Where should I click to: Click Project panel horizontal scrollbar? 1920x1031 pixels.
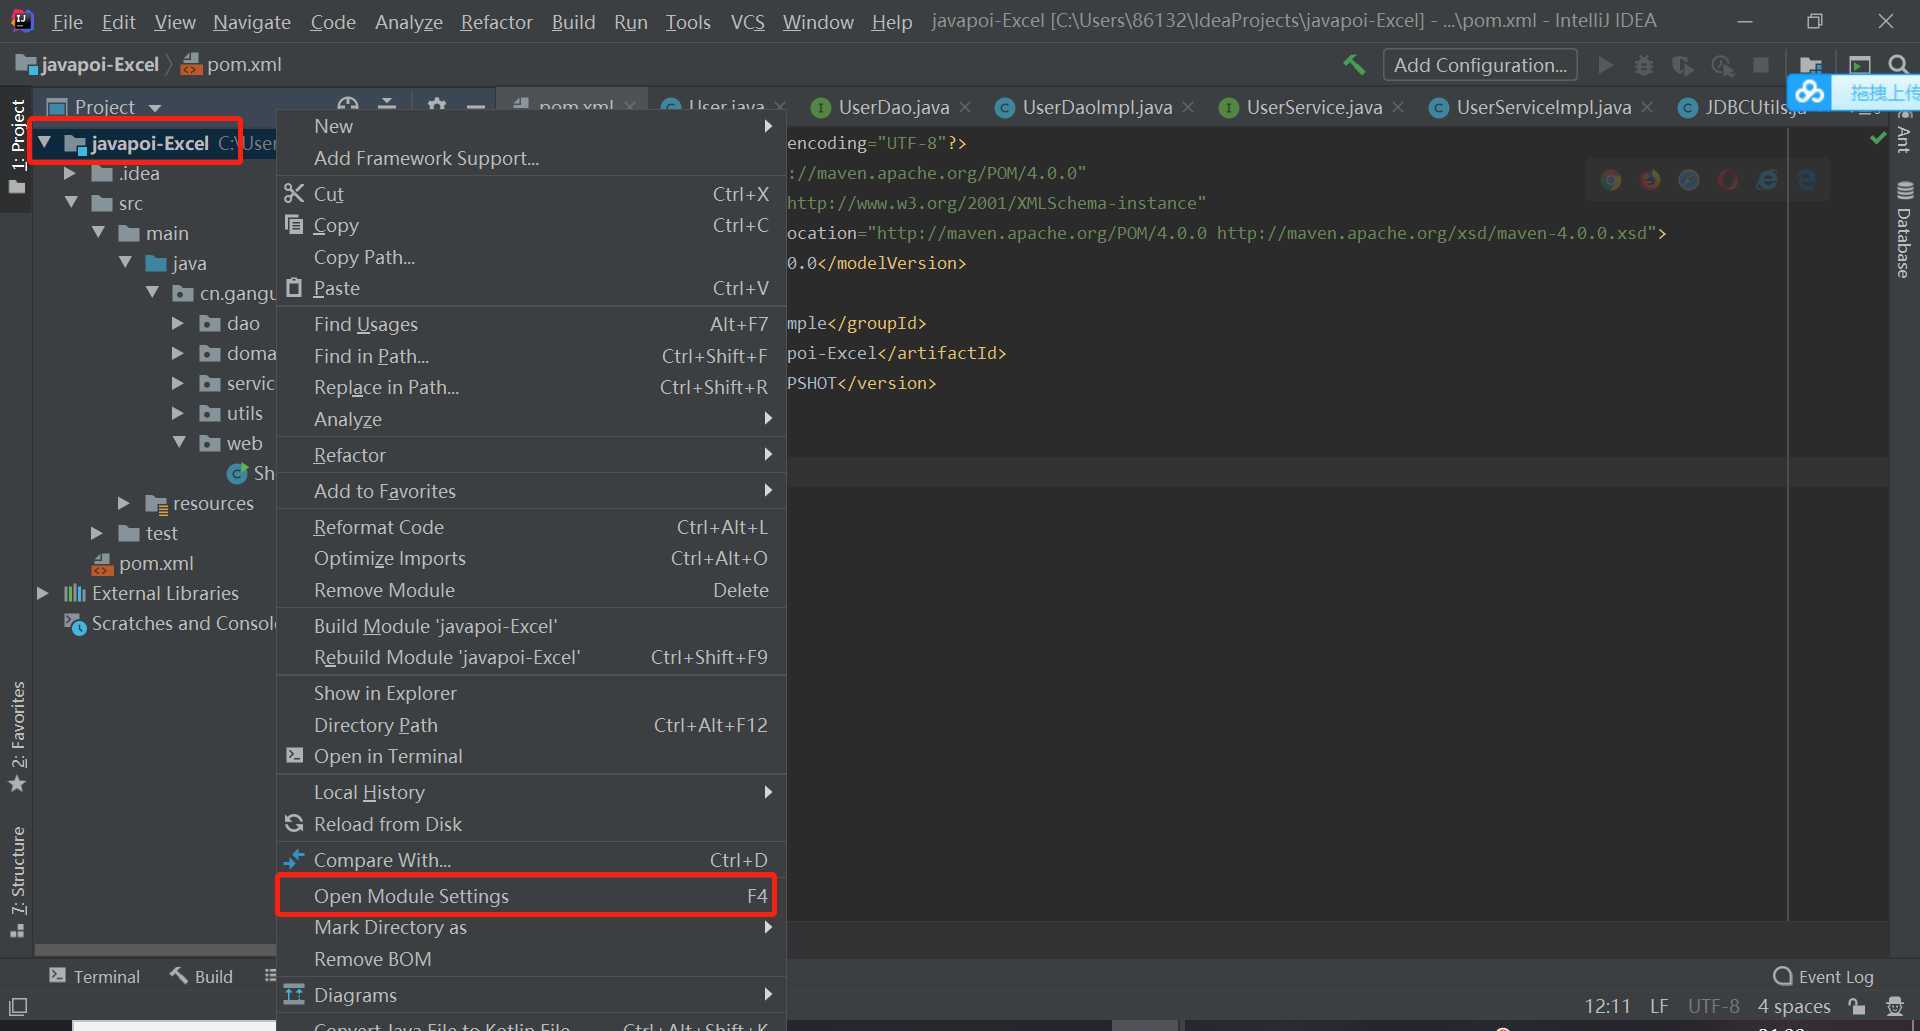click(x=156, y=950)
